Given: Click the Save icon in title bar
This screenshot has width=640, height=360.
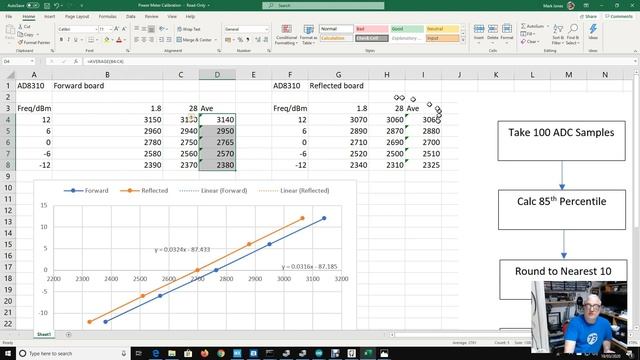Looking at the screenshot, I should 47,6.
